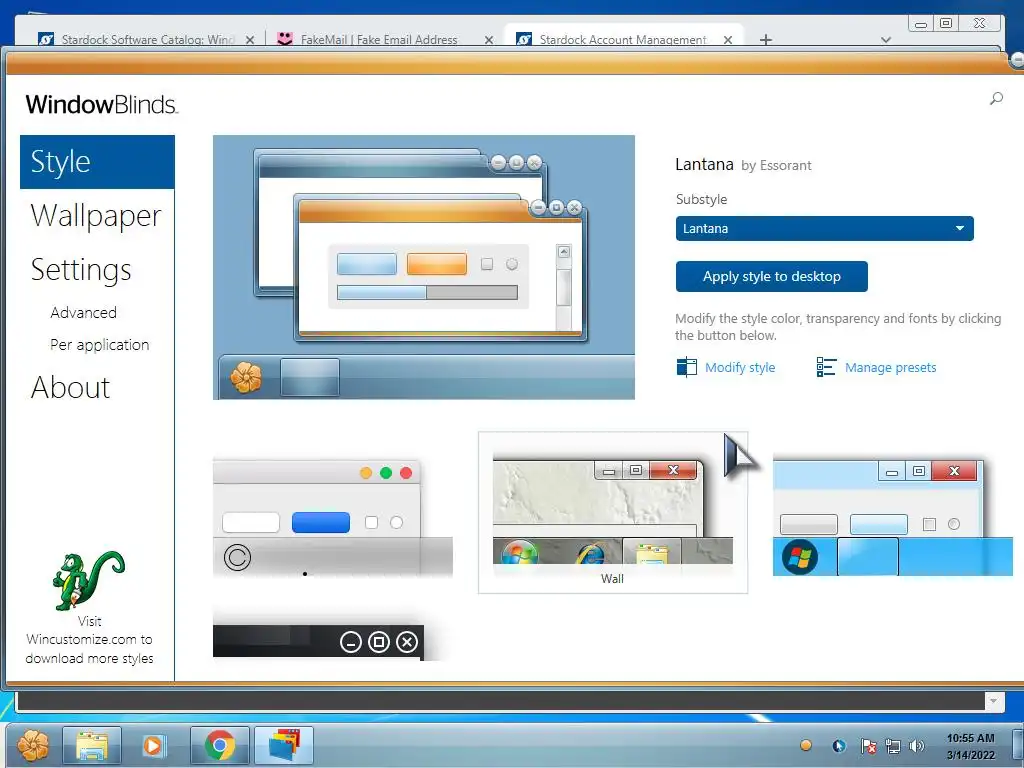The image size is (1024, 768).
Task: Open the Lantana substyle dropdown
Action: [x=824, y=229]
